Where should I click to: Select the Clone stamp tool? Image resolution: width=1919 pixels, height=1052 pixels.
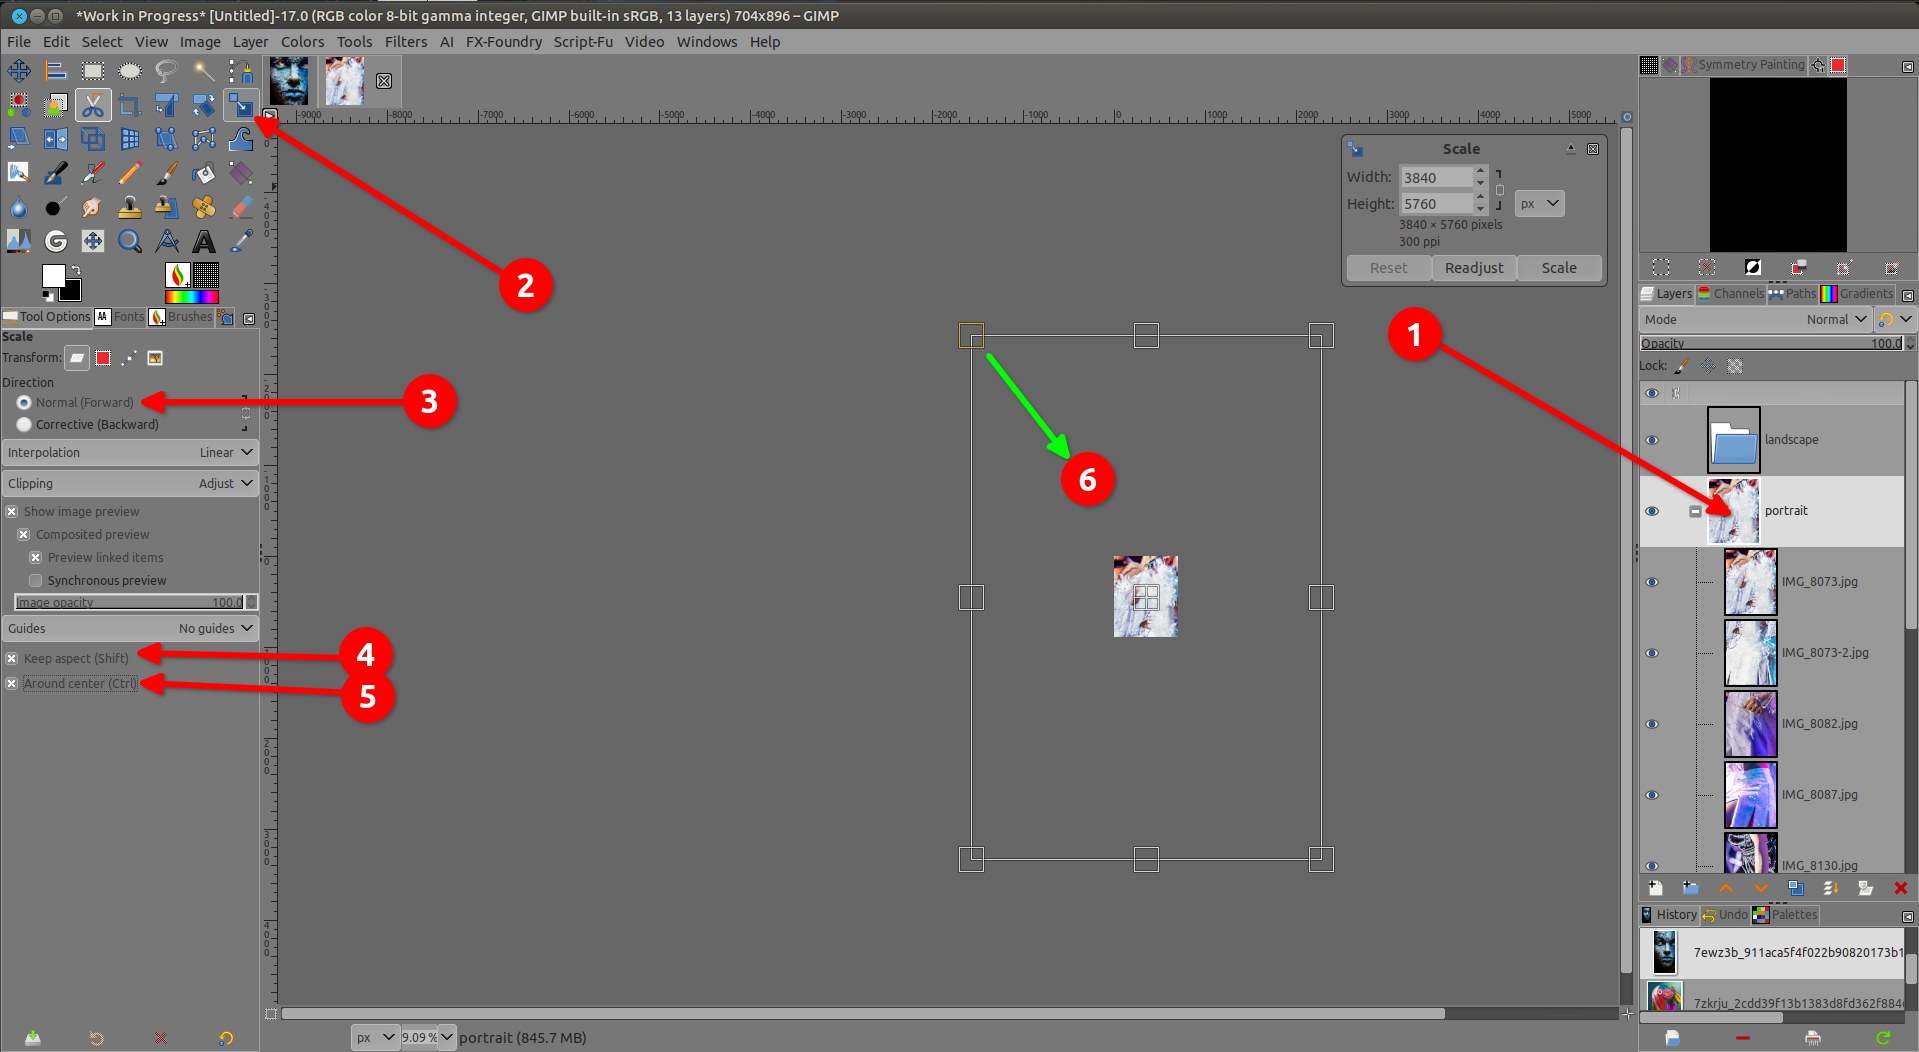coord(130,207)
